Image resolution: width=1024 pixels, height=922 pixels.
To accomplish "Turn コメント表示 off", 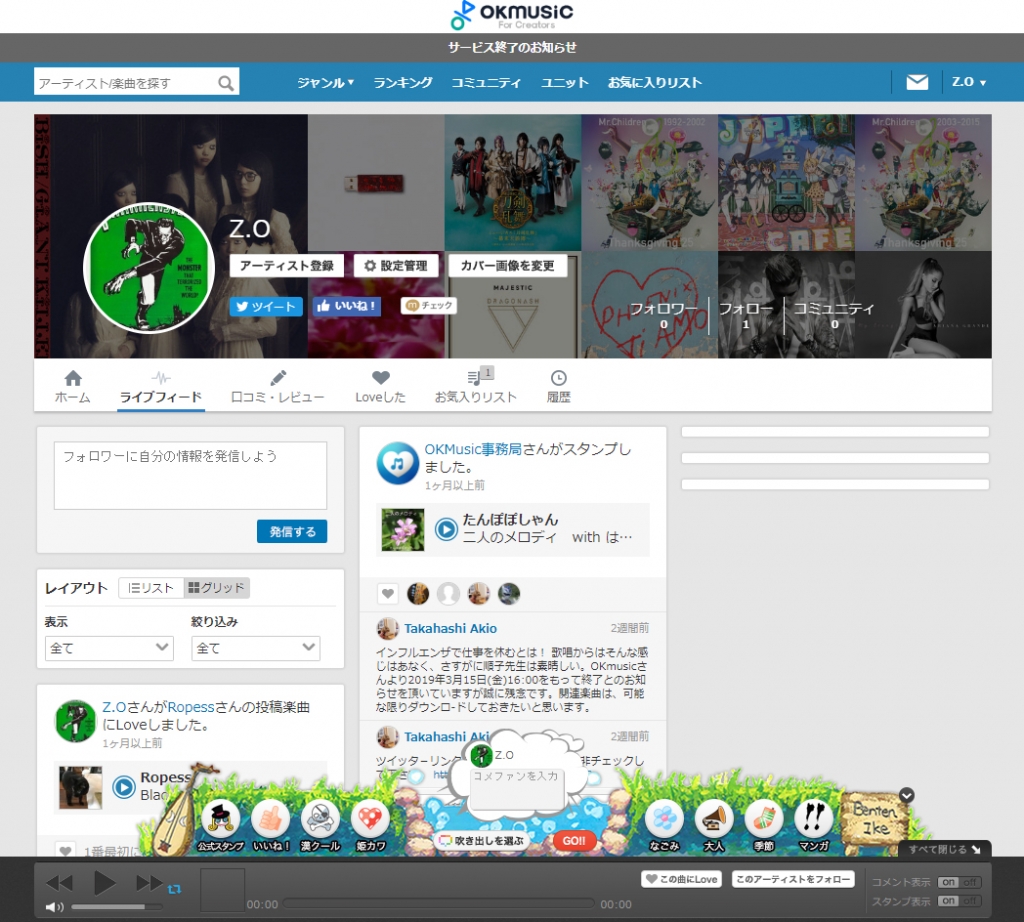I will click(x=970, y=882).
